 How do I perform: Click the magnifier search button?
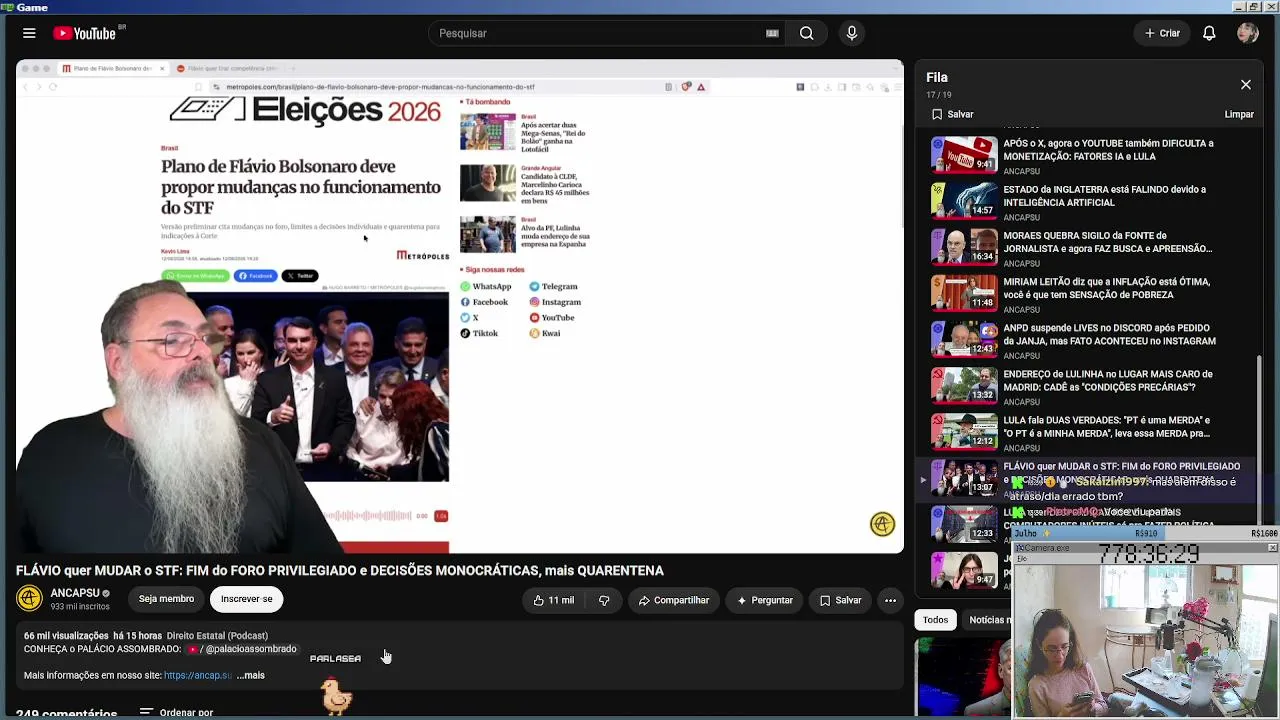[806, 33]
